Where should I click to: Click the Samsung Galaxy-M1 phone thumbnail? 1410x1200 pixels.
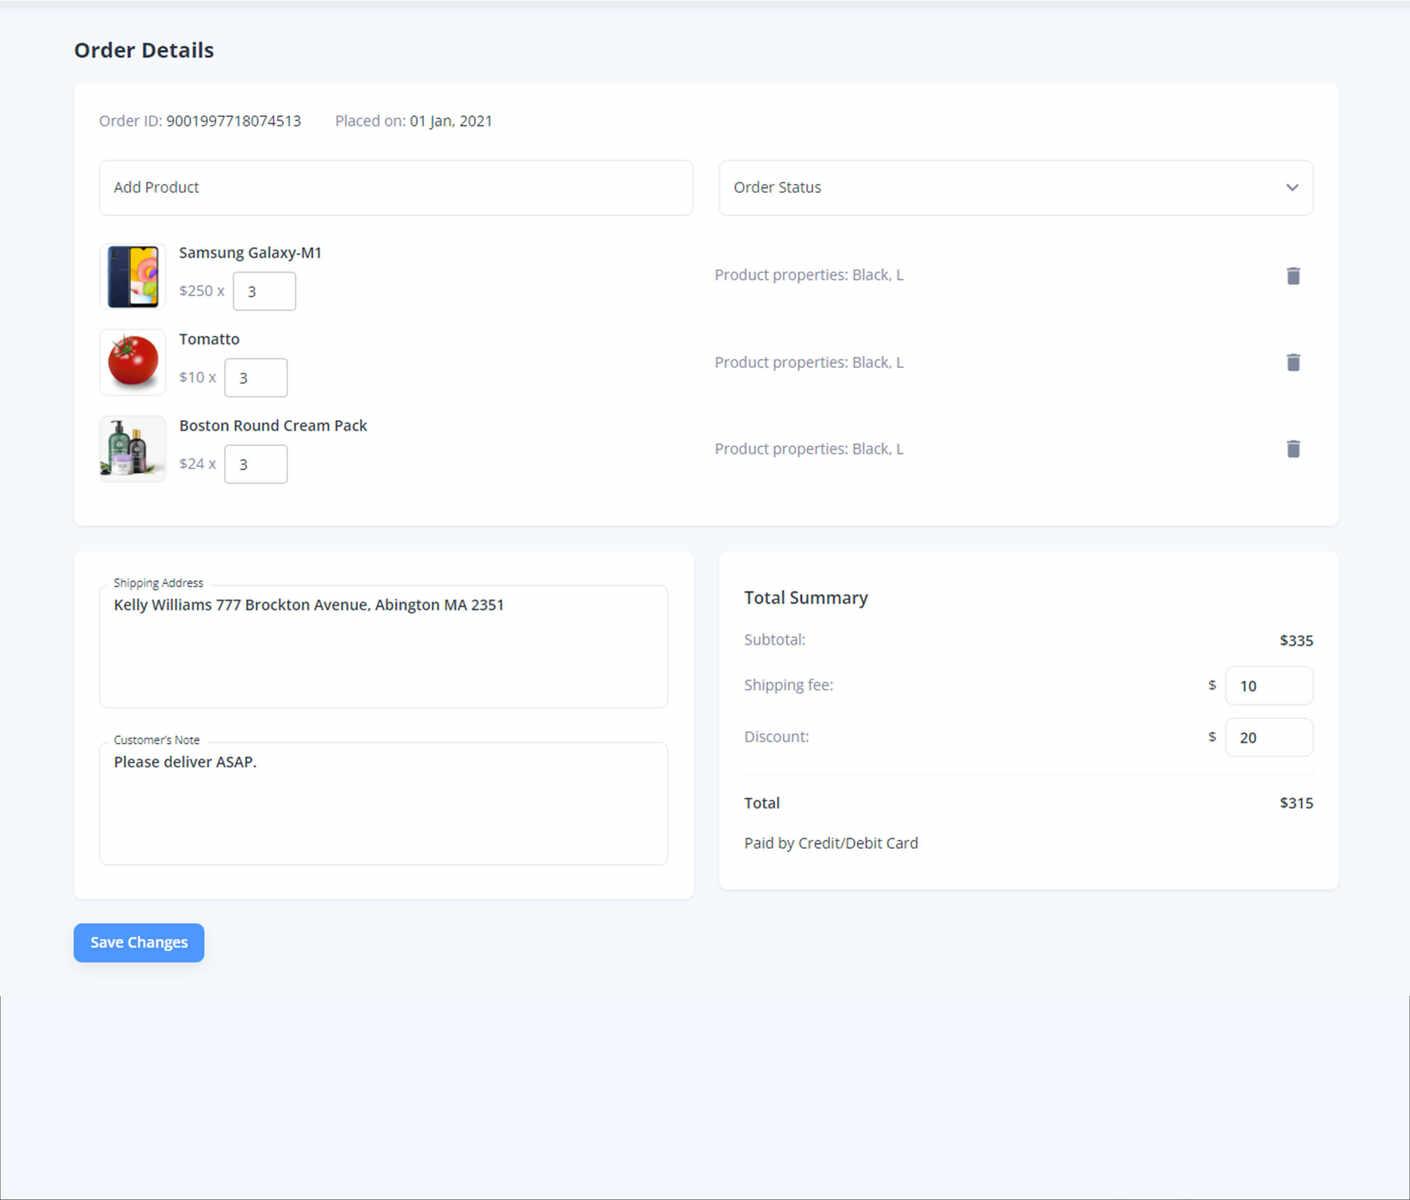point(133,276)
